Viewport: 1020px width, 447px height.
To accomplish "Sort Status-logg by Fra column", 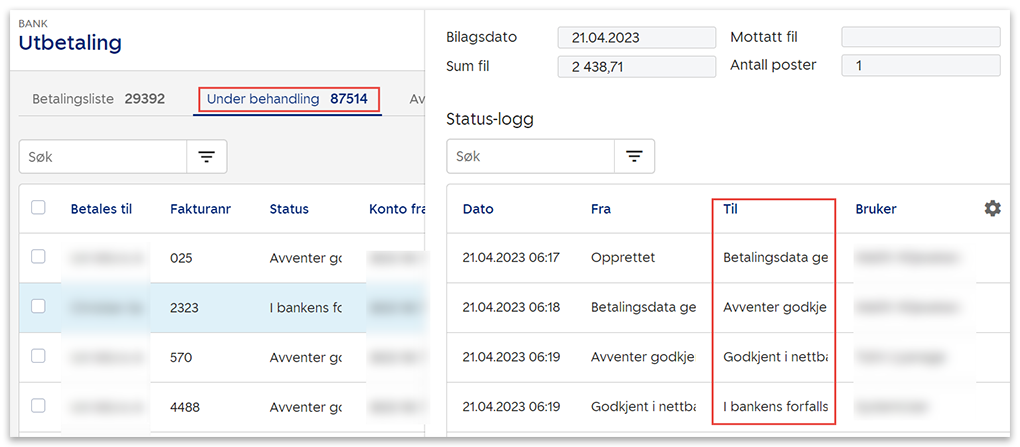I will tap(600, 209).
